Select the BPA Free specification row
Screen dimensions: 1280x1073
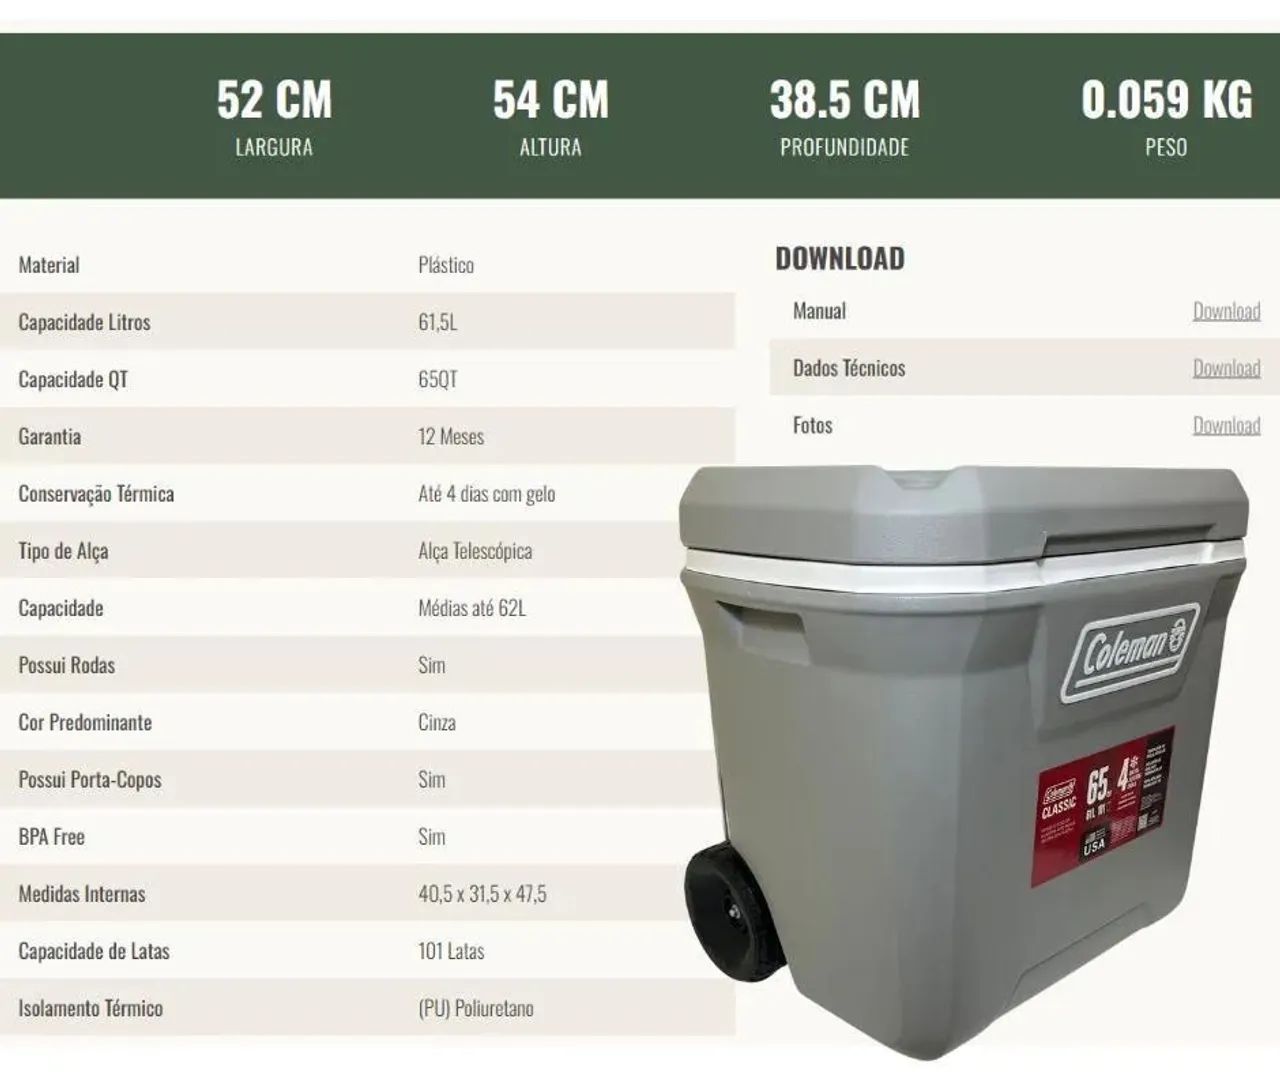(300, 837)
